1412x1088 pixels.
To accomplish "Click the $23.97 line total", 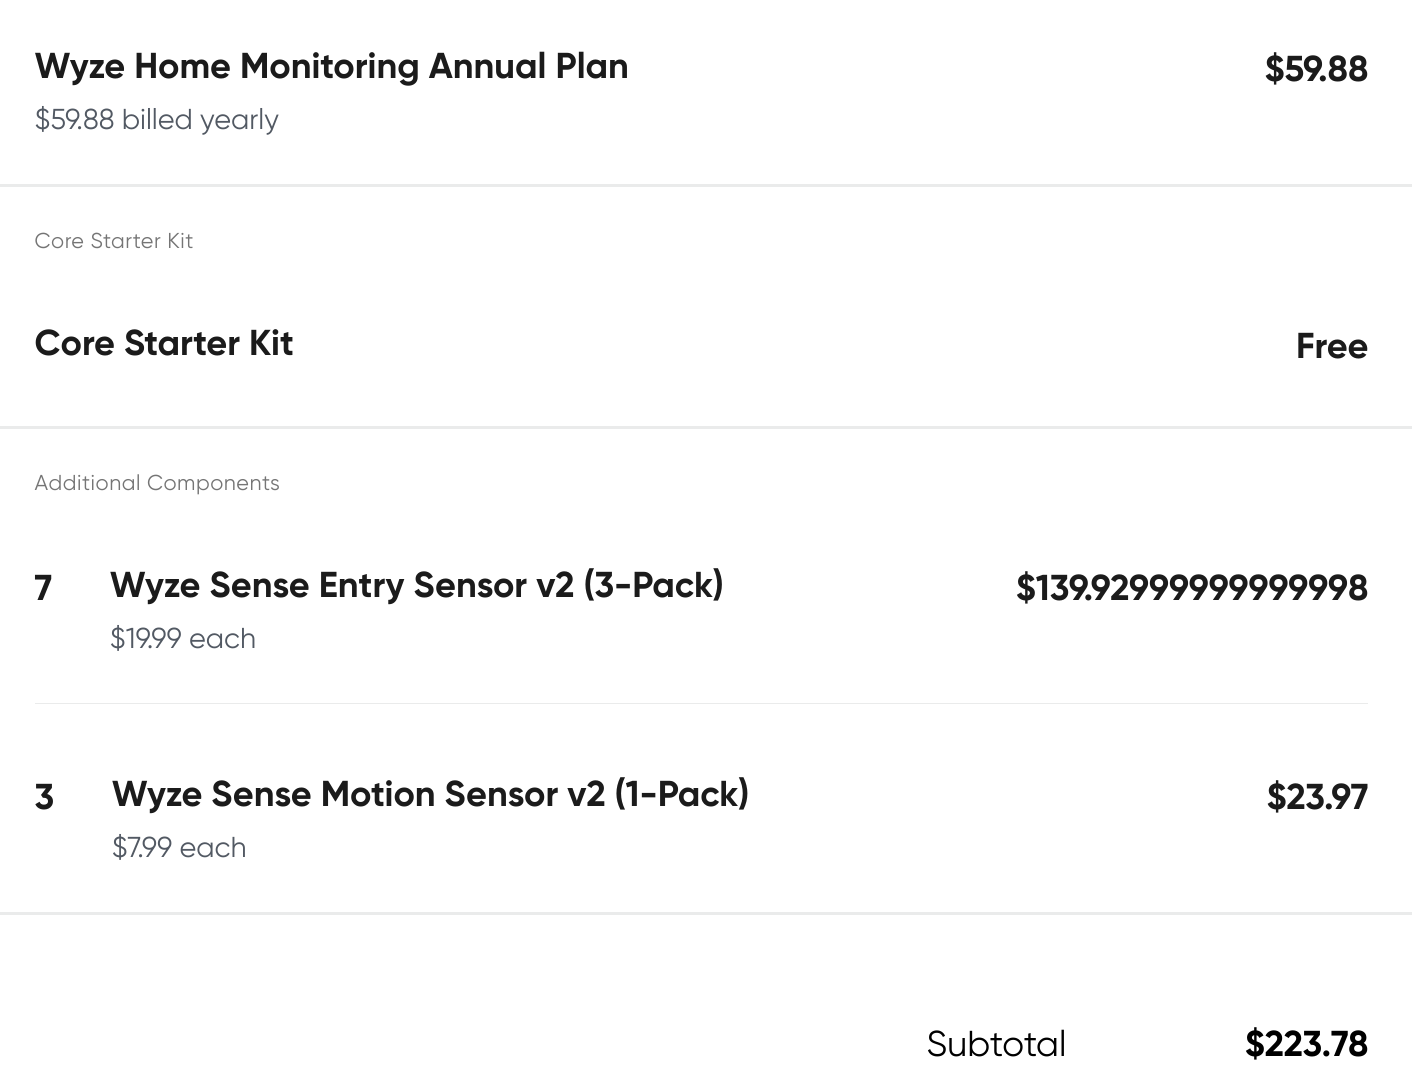I will (x=1316, y=797).
